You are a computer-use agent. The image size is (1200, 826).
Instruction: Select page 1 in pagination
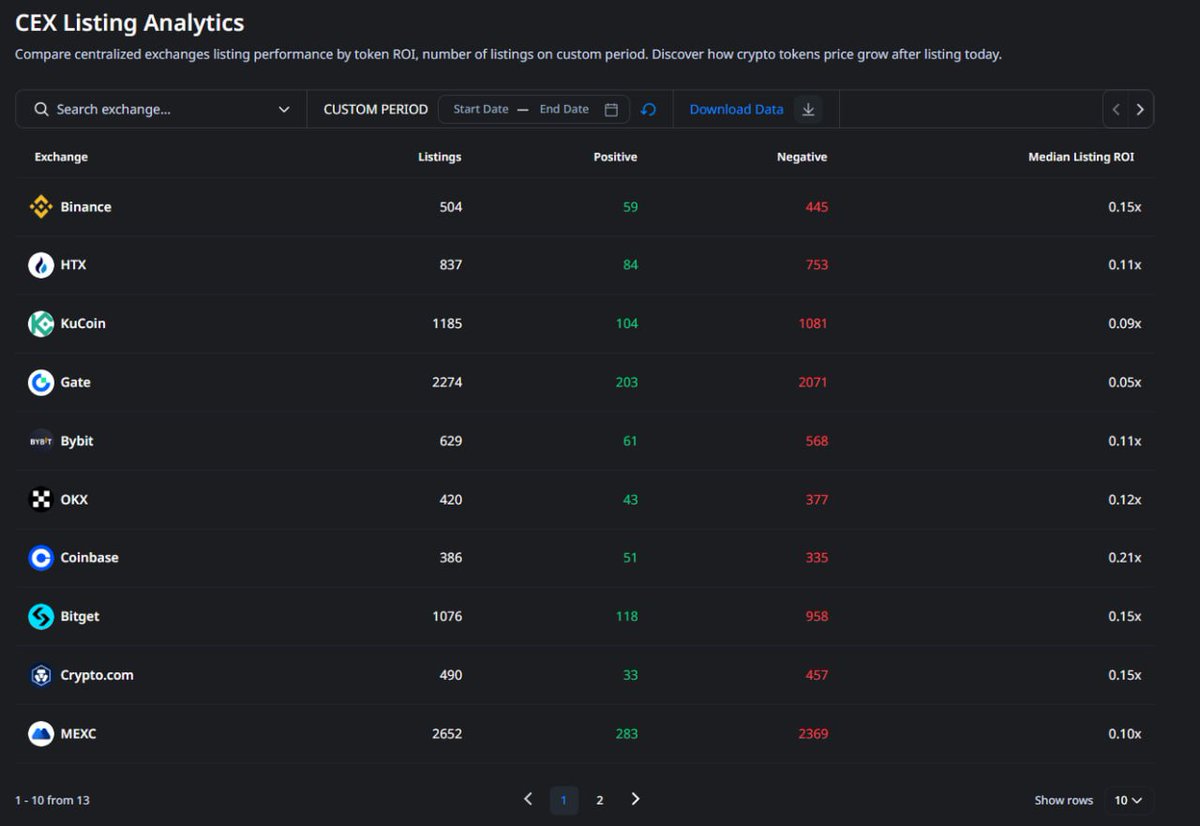pos(564,800)
